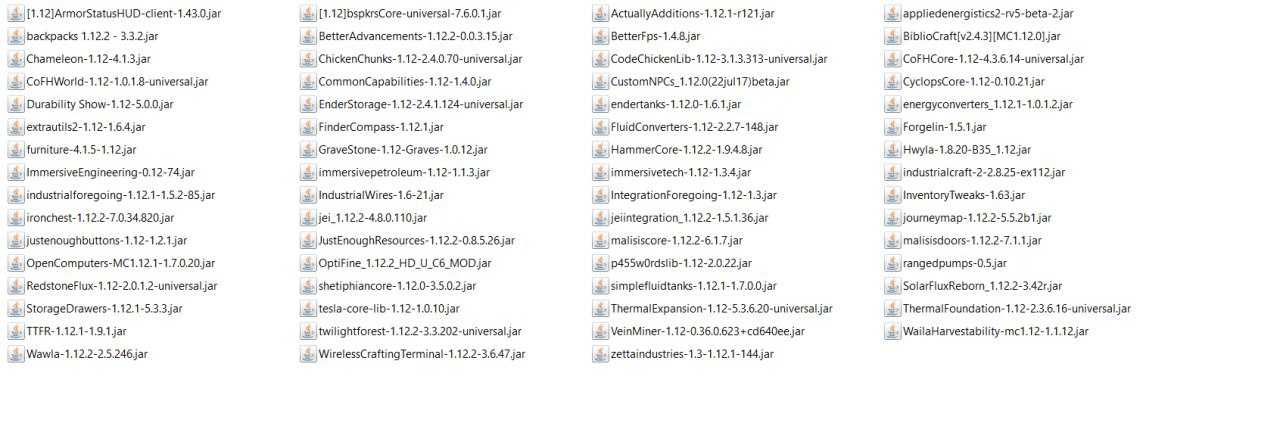The image size is (1280, 426).
Task: Click the Java icon of VeinMiner-1.12-0.36.0.623+cd640ee.jar
Action: (601, 331)
